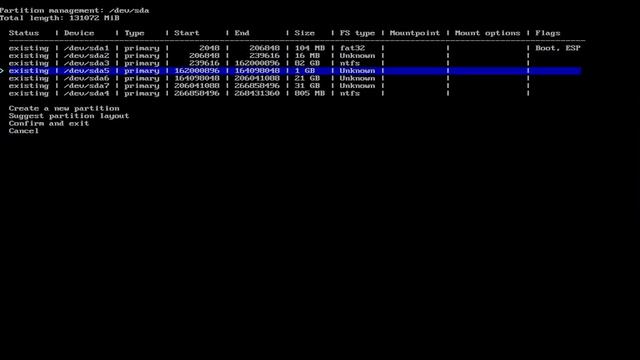Click the 21 GB size cell
640x360 pixels.
click(307, 78)
